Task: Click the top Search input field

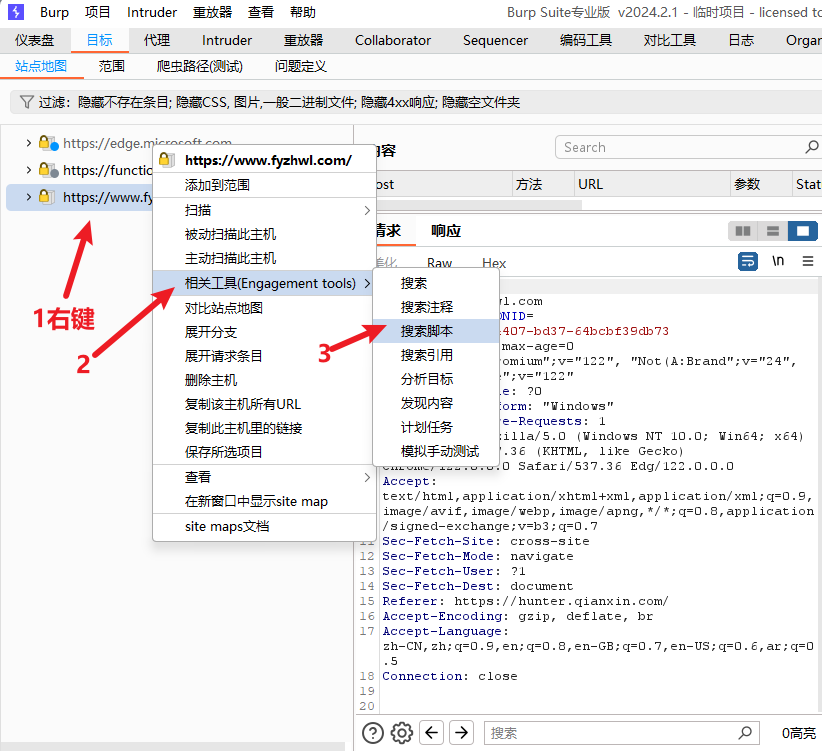Action: pyautogui.click(x=682, y=147)
